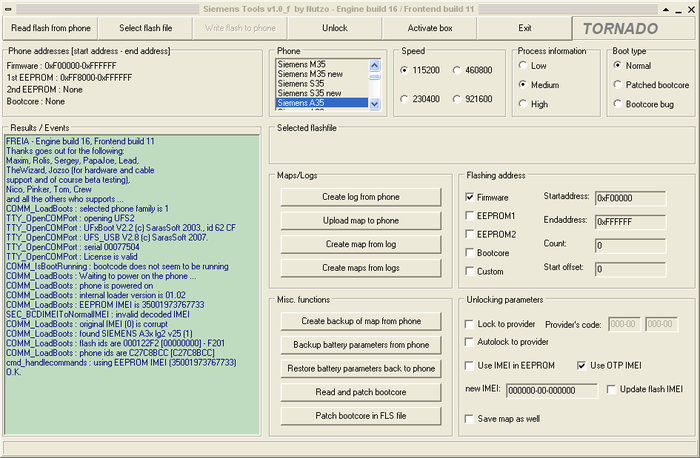Select Siemens M35 new in phone list
This screenshot has width=700, height=458.
322,74
